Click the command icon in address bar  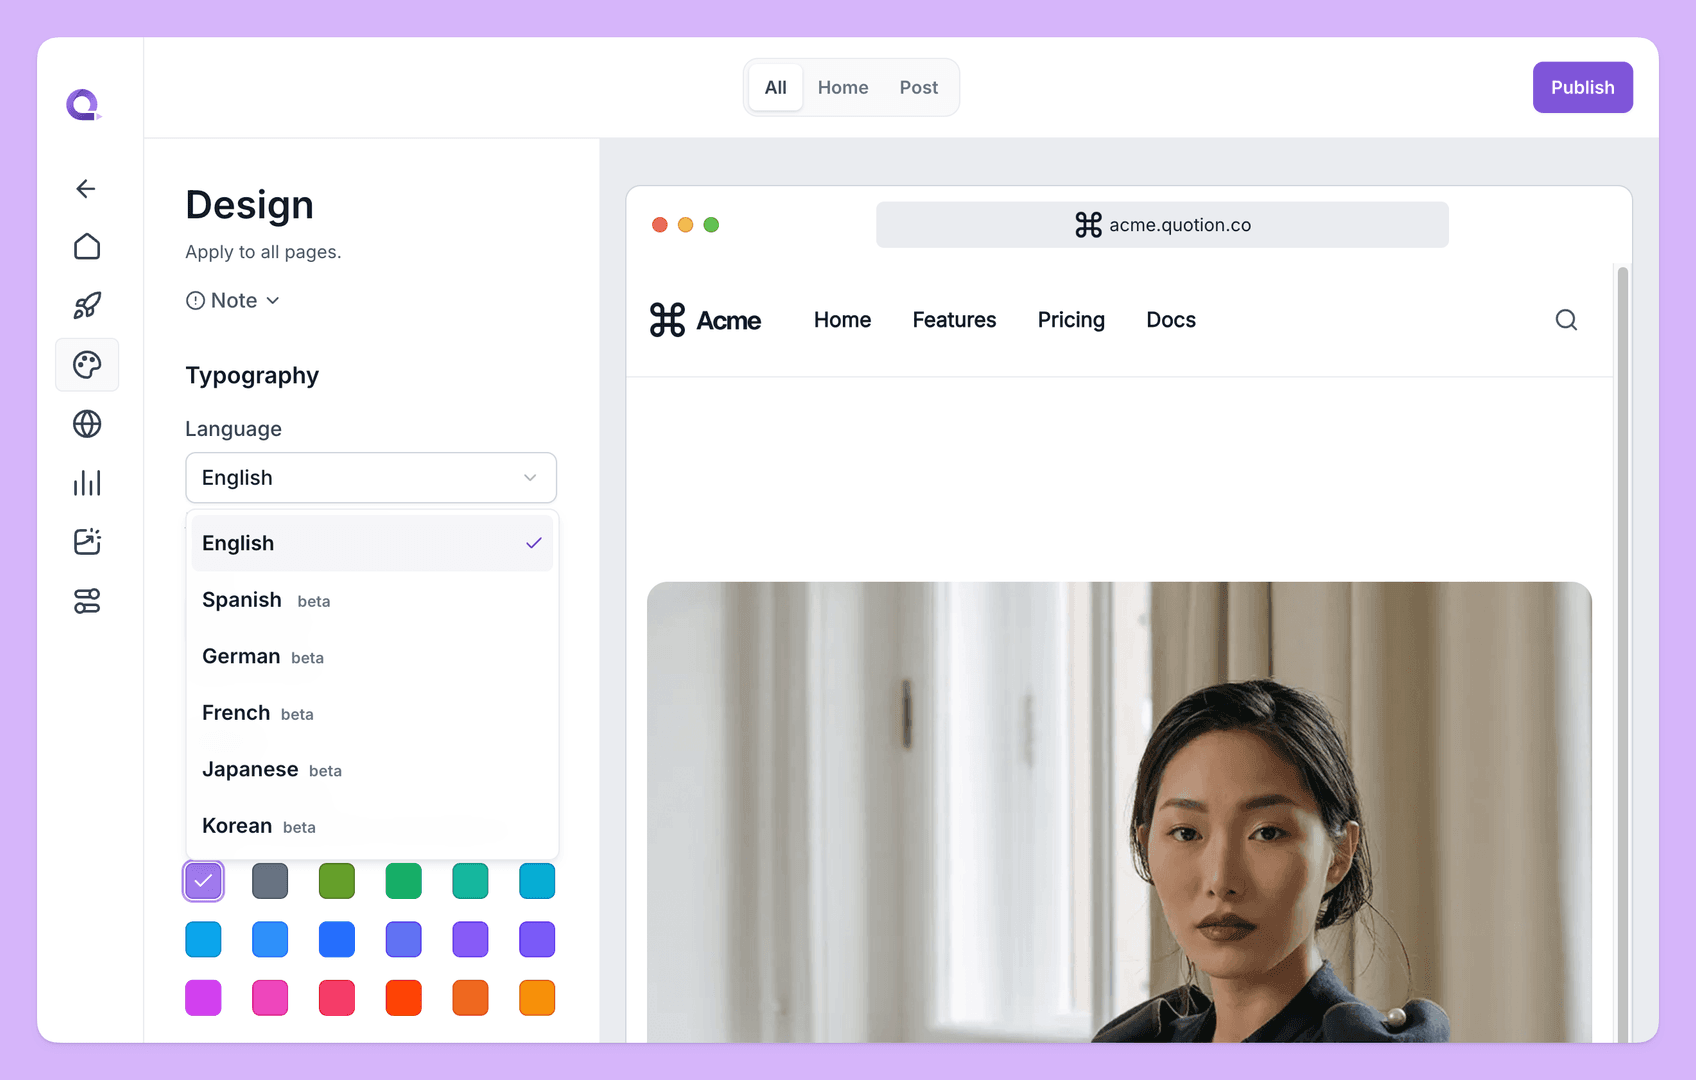pyautogui.click(x=1088, y=225)
